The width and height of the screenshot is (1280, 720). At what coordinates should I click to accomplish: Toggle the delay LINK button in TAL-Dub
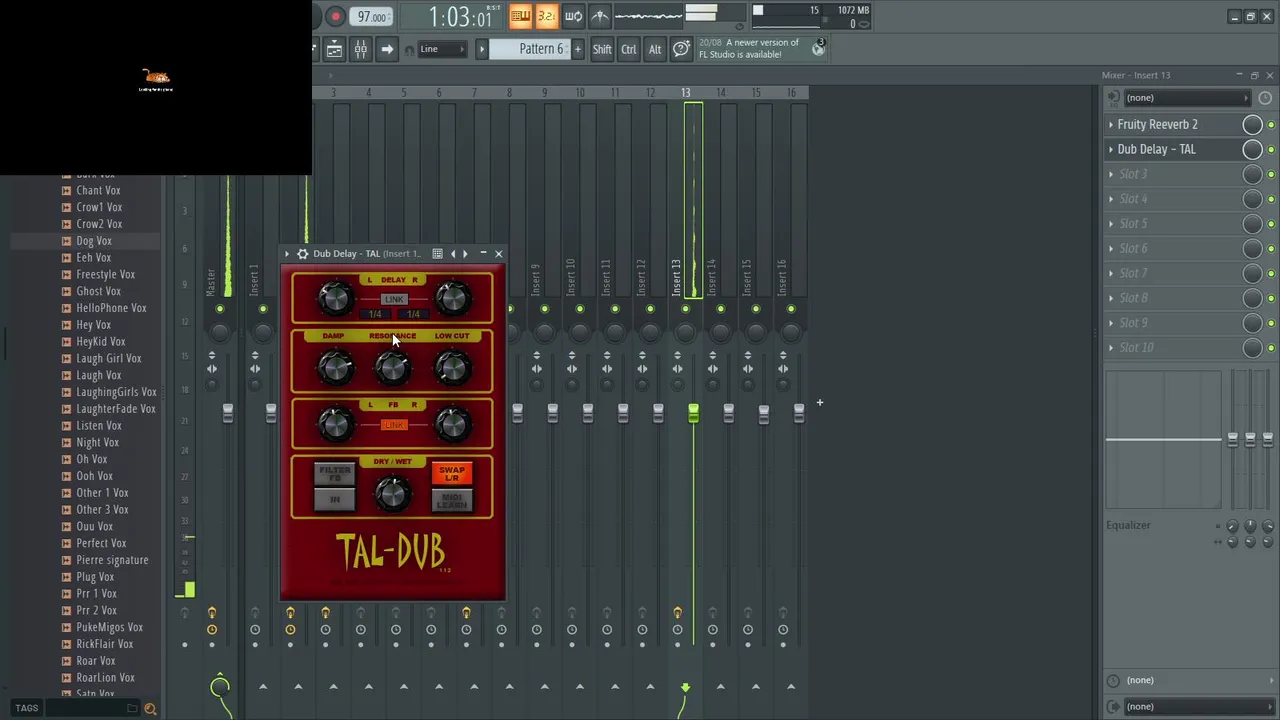(394, 299)
